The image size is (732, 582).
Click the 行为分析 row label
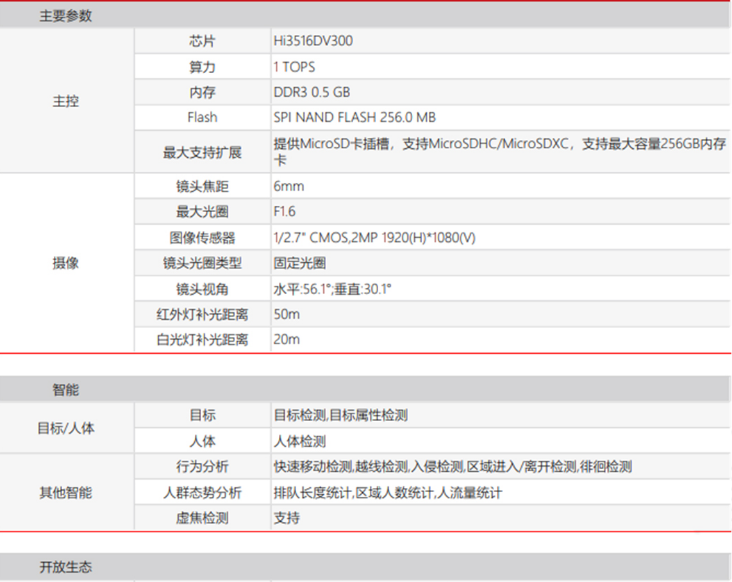[202, 467]
